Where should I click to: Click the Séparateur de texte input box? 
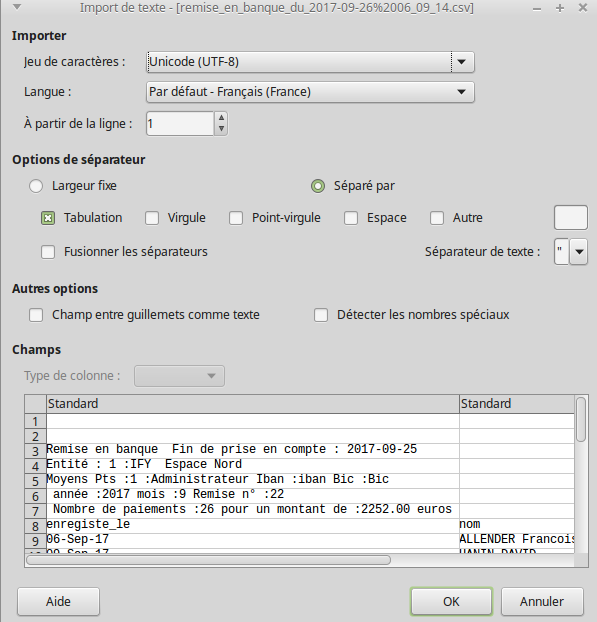click(561, 251)
